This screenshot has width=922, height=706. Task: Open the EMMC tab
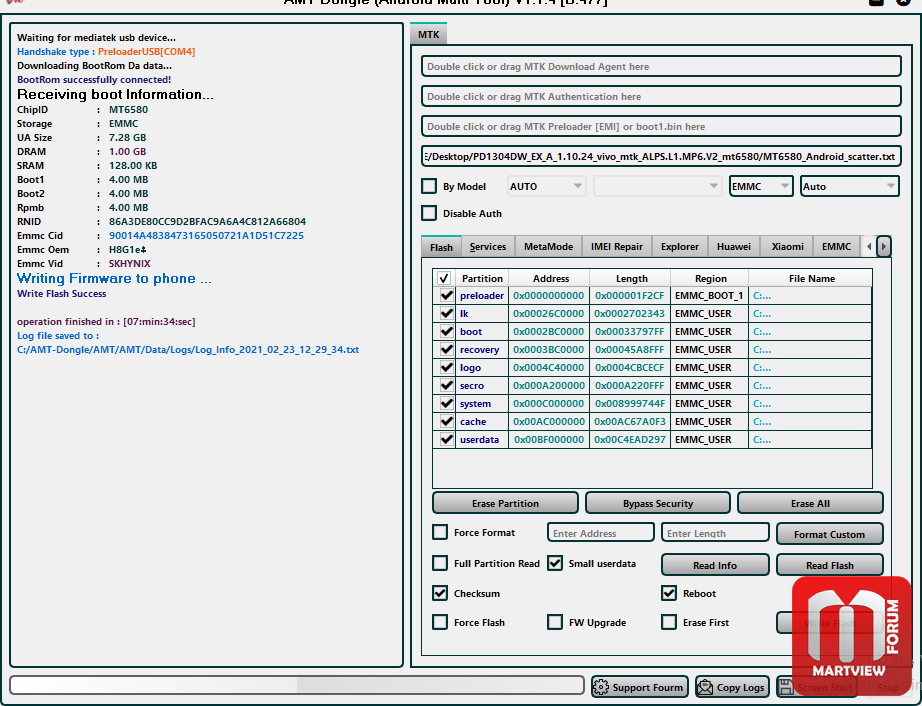836,247
